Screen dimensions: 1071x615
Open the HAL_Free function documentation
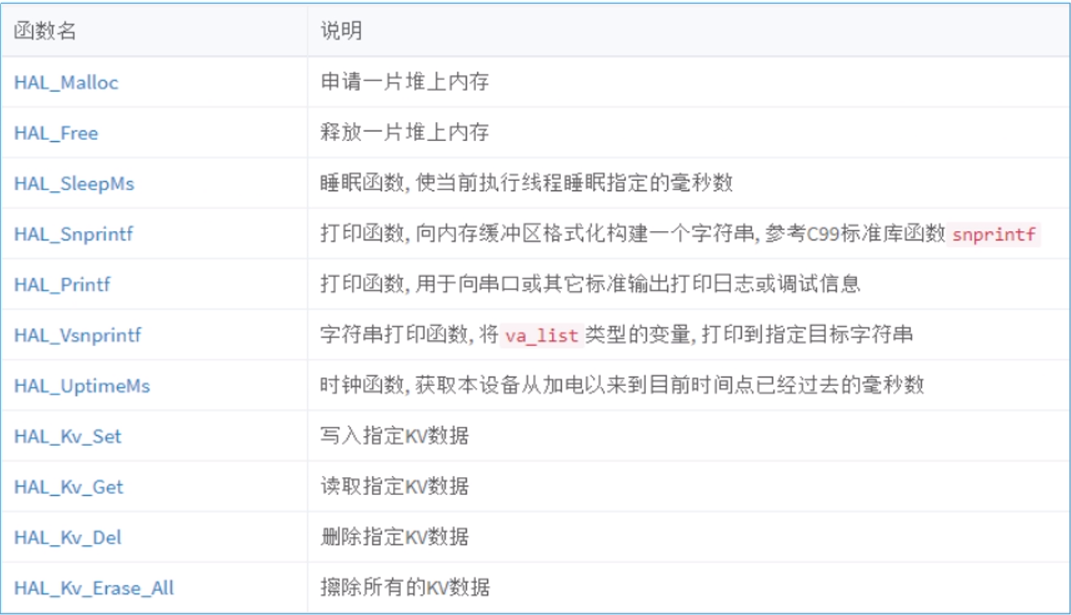point(52,133)
